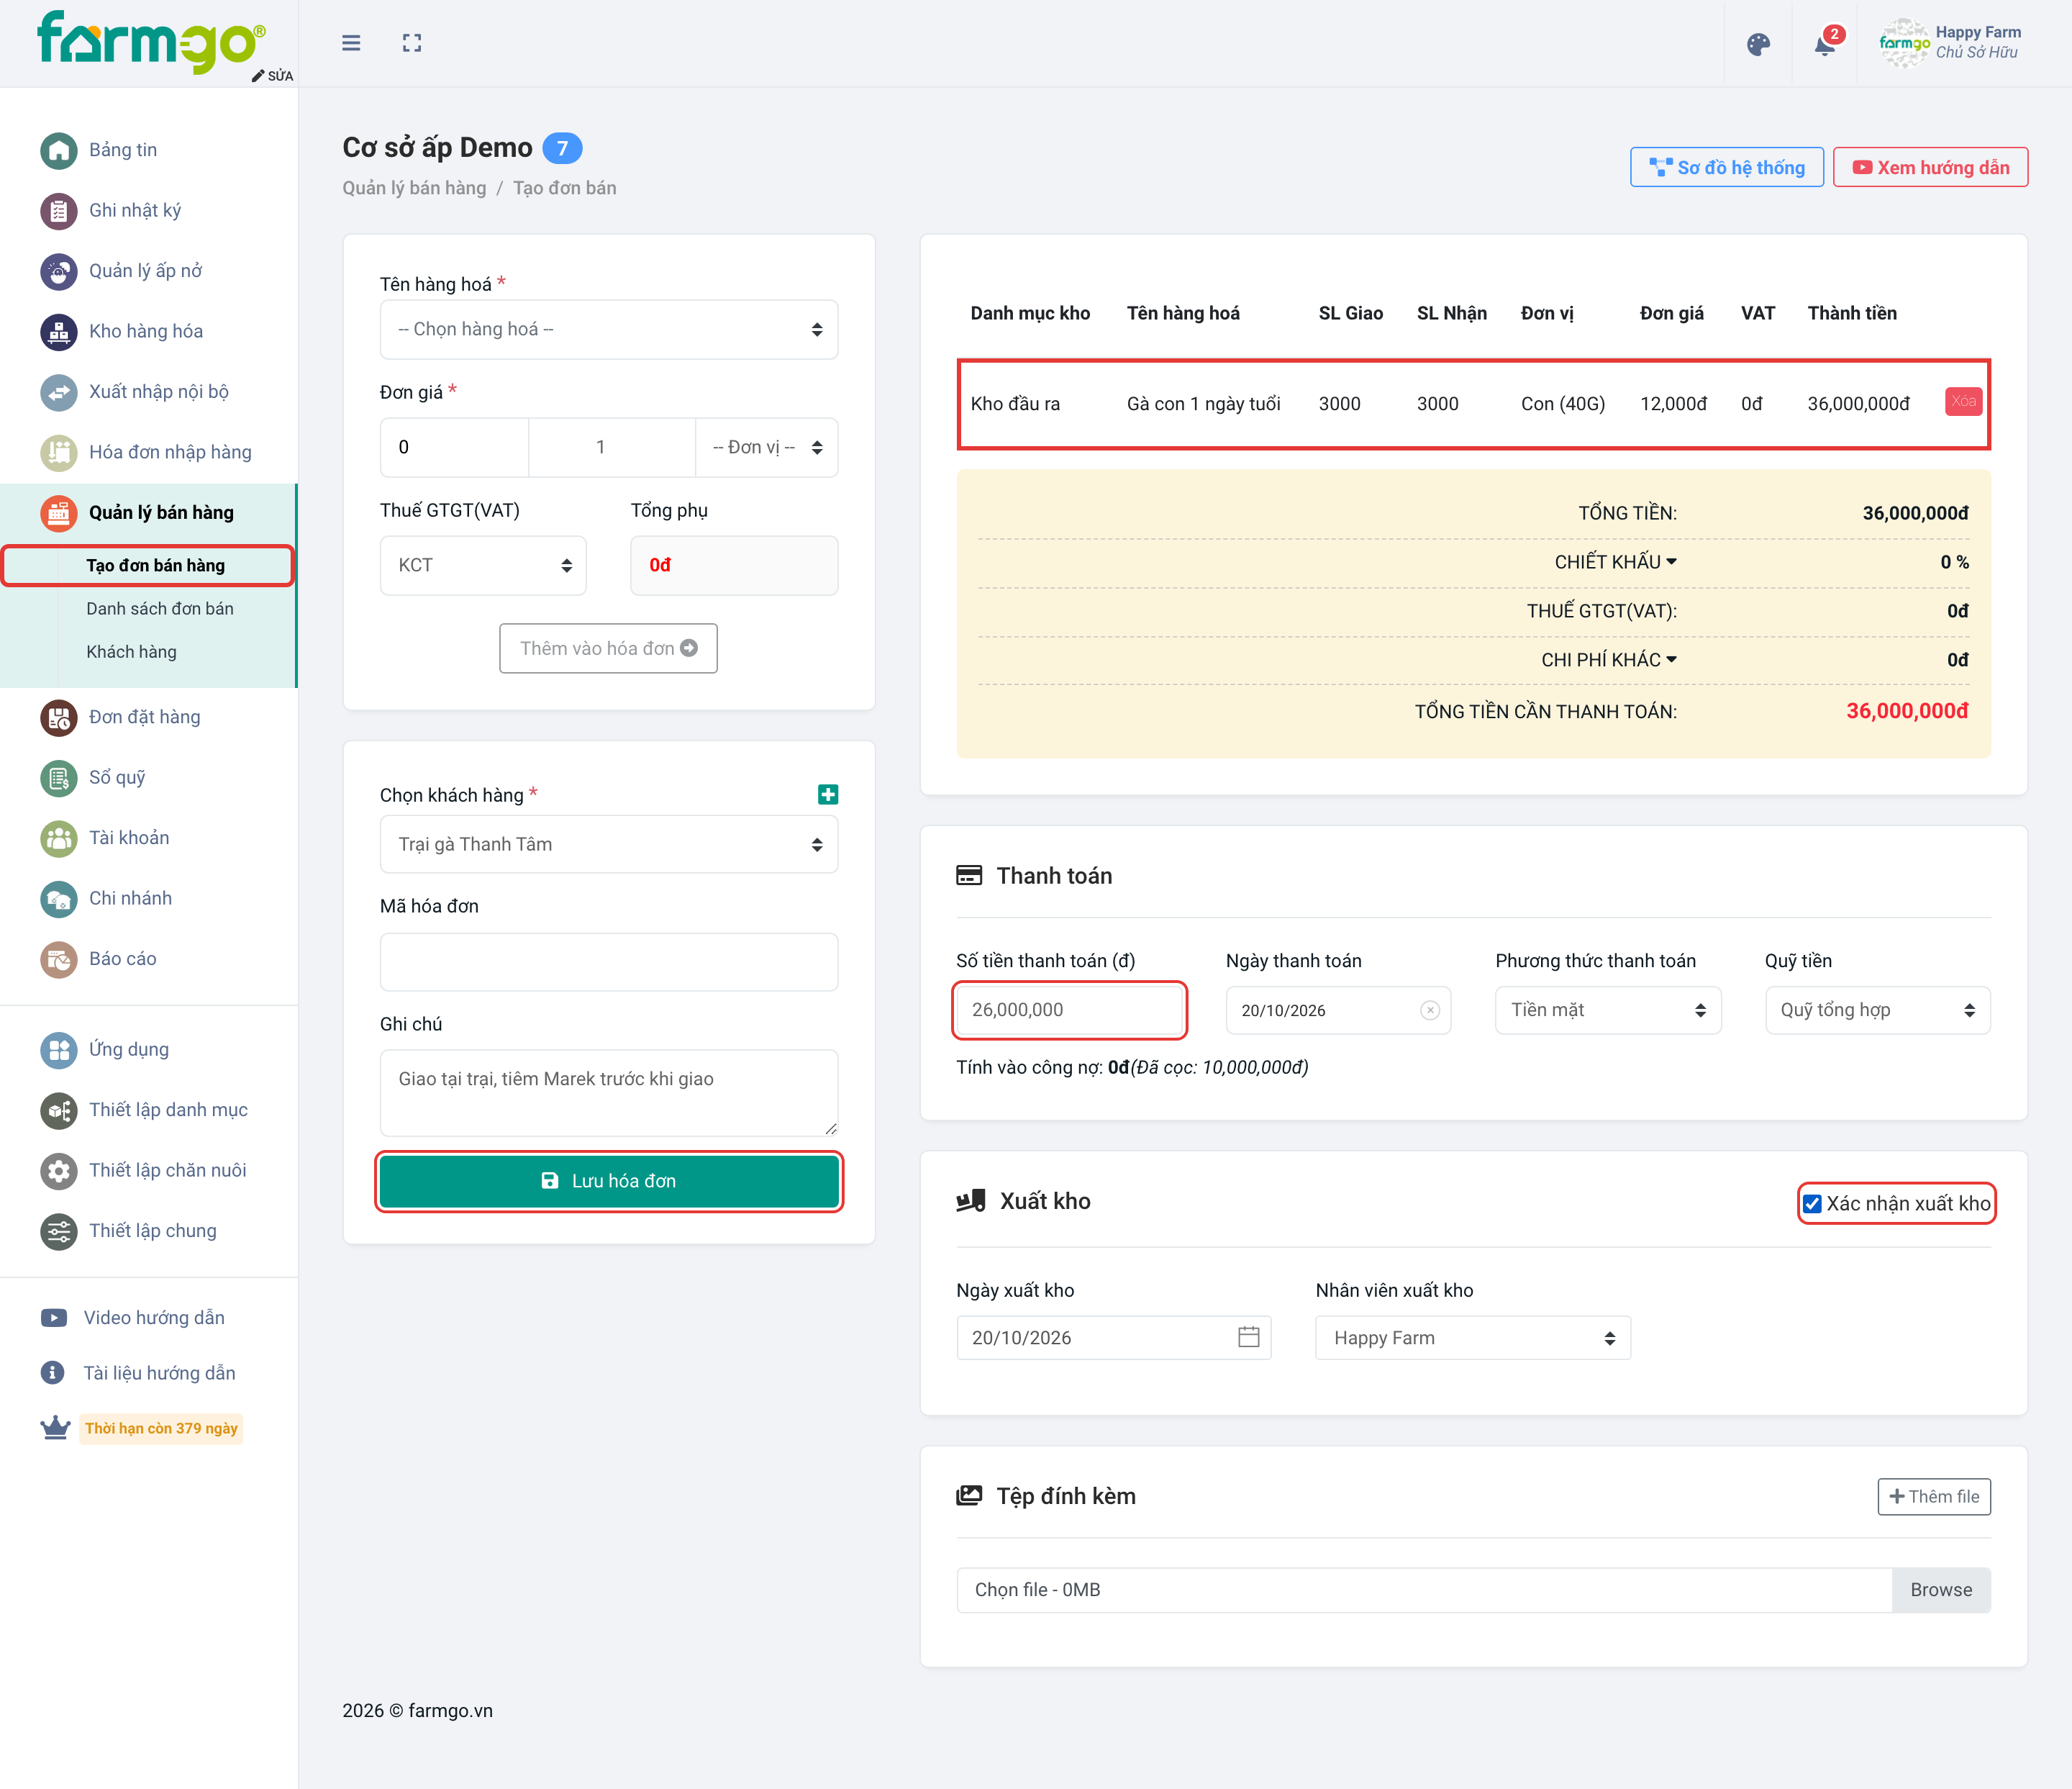This screenshot has width=2072, height=1789.
Task: Open Hóa đơn nhập hàng icon
Action: pyautogui.click(x=59, y=453)
